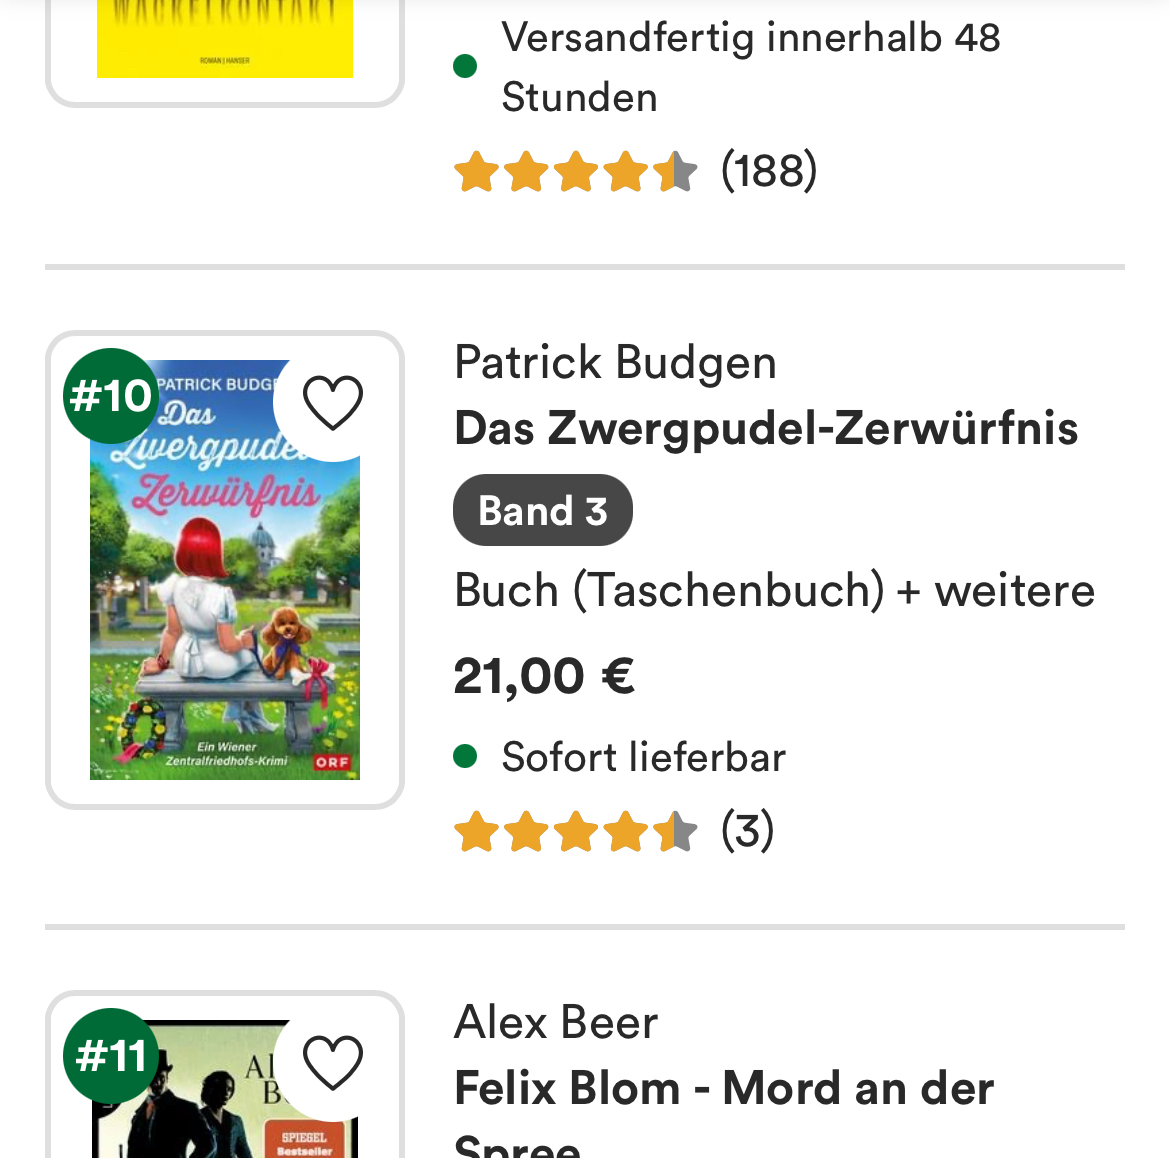Open the star rating with 3 reviews

[576, 832]
